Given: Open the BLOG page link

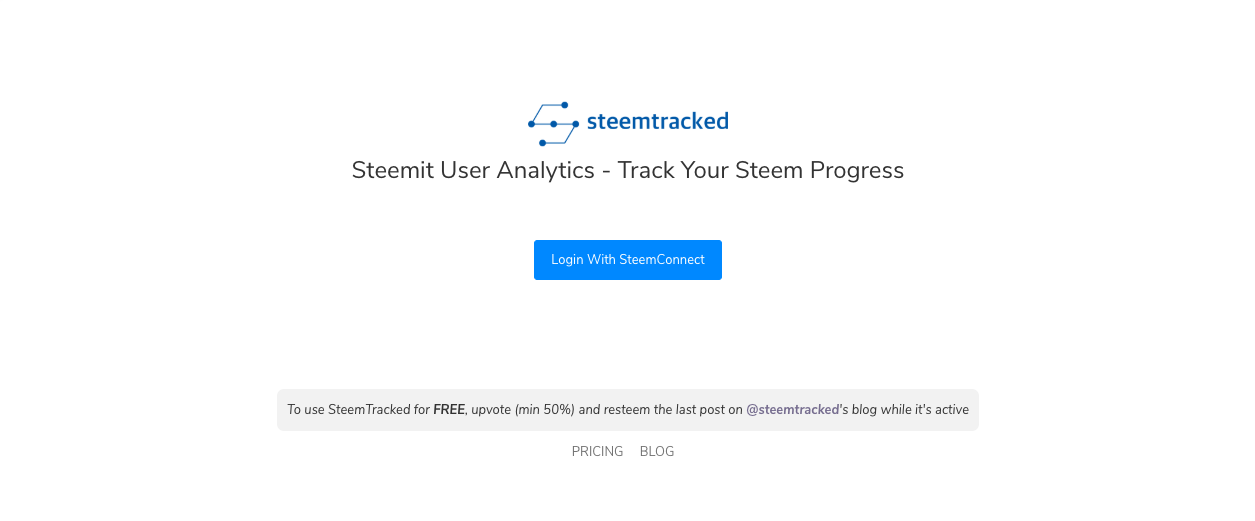Looking at the screenshot, I should click(657, 451).
